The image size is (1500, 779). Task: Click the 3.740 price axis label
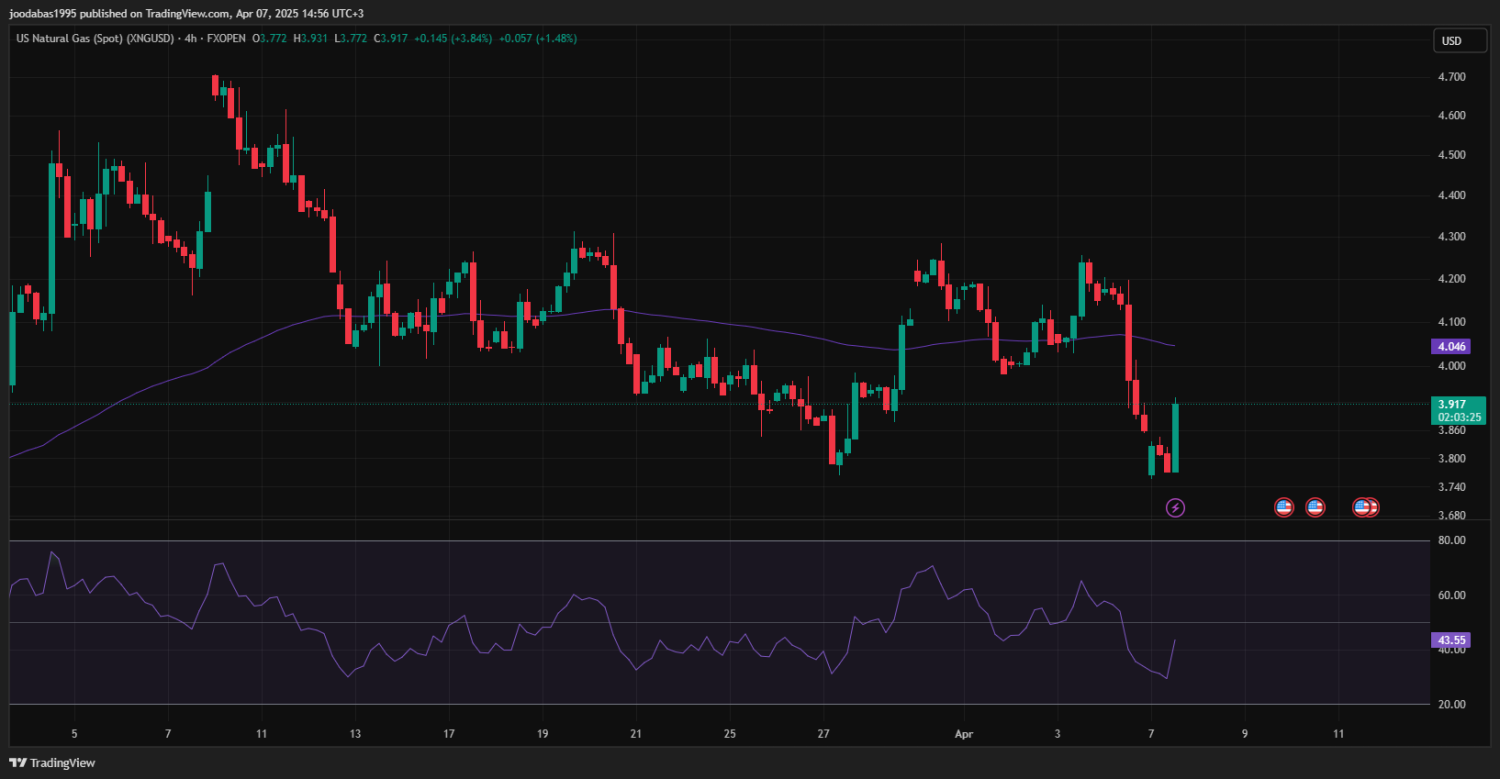click(1451, 487)
